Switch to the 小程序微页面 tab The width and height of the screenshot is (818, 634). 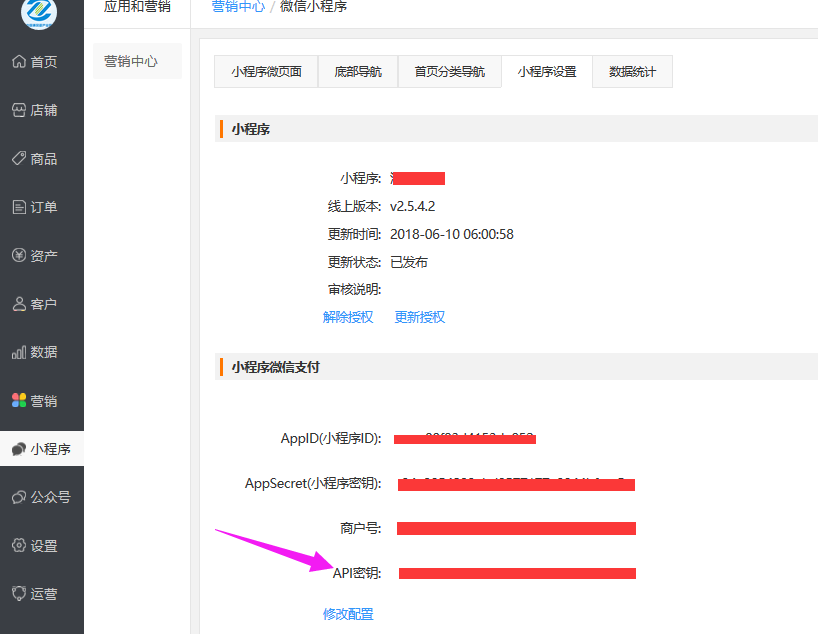tap(265, 71)
